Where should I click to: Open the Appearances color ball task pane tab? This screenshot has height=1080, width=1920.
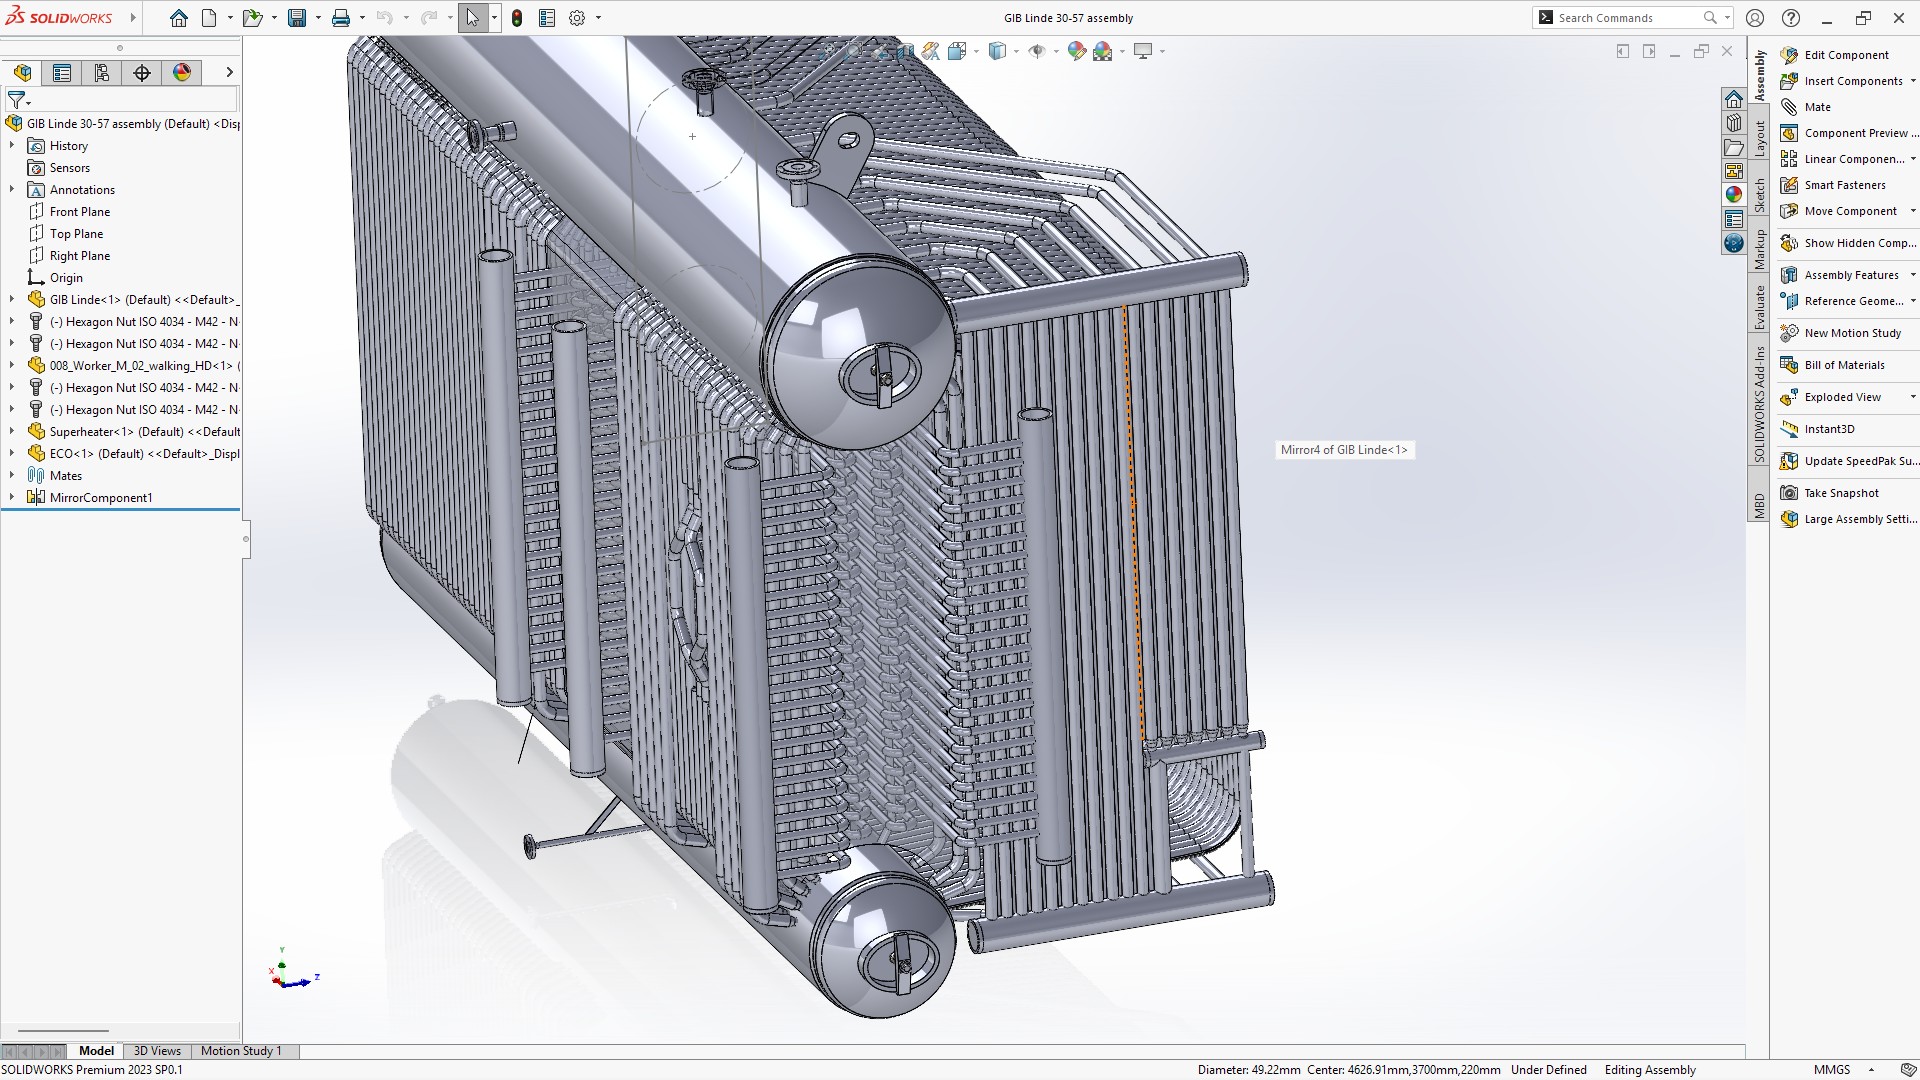(x=1734, y=195)
